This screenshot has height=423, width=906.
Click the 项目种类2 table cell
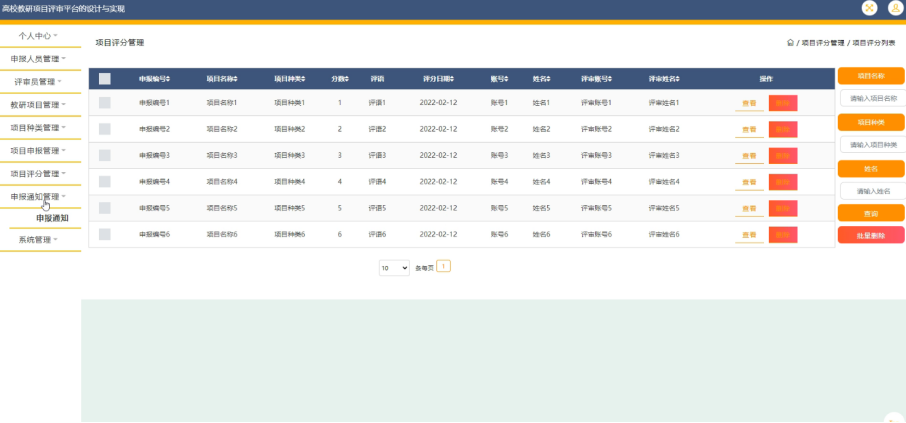pyautogui.click(x=289, y=129)
